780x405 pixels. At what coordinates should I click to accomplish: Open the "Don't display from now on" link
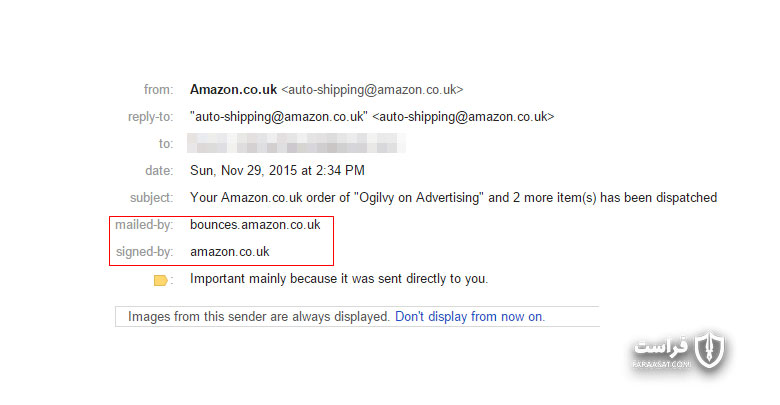pyautogui.click(x=470, y=316)
